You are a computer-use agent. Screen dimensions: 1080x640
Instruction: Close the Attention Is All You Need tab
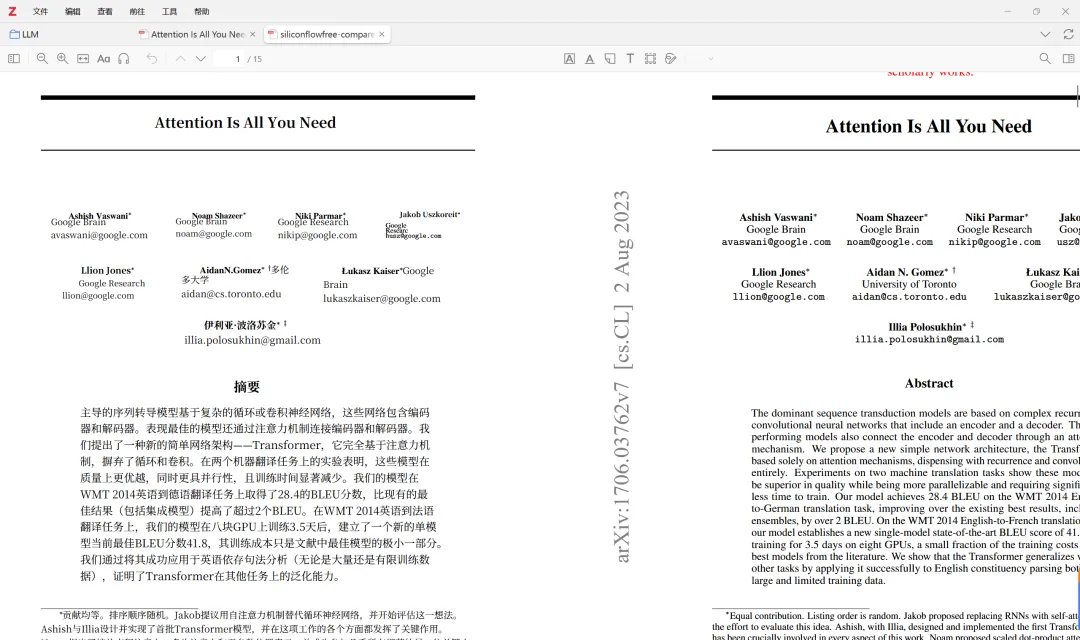coord(253,34)
